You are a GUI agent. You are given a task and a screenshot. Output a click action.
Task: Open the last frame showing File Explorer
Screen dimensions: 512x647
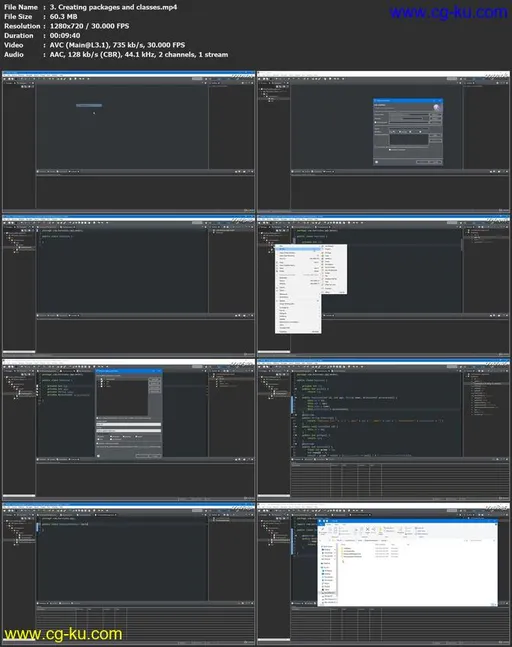(x=383, y=574)
